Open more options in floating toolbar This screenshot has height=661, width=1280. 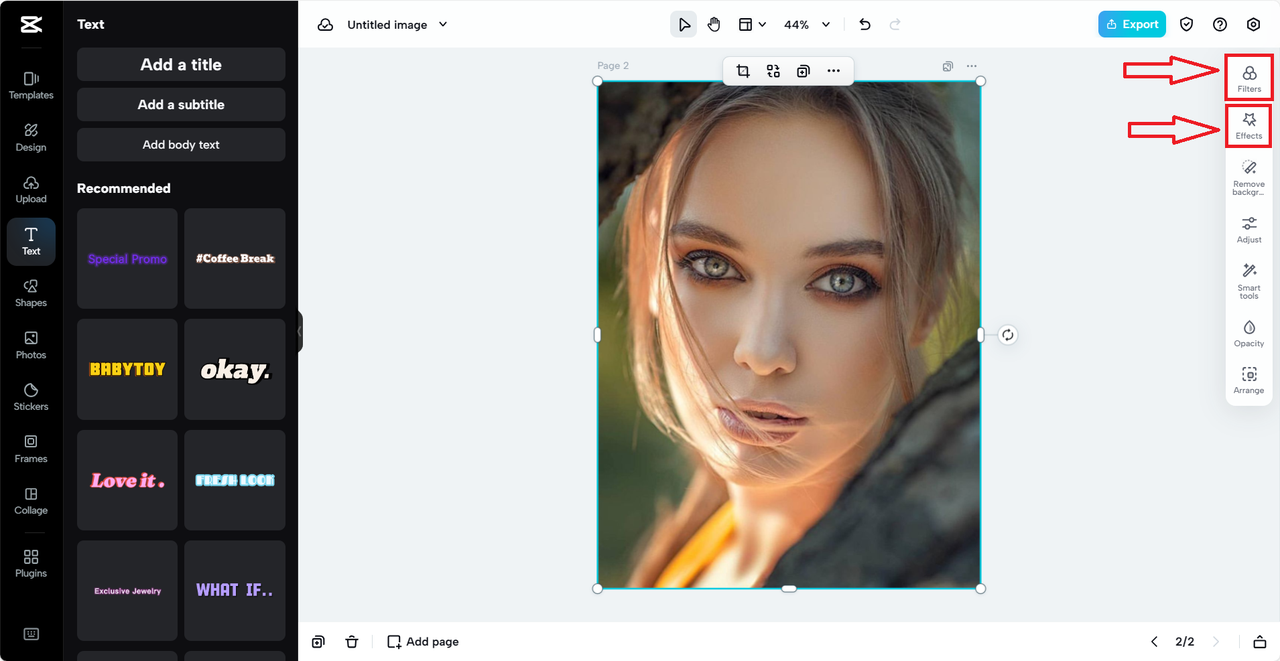click(x=833, y=71)
